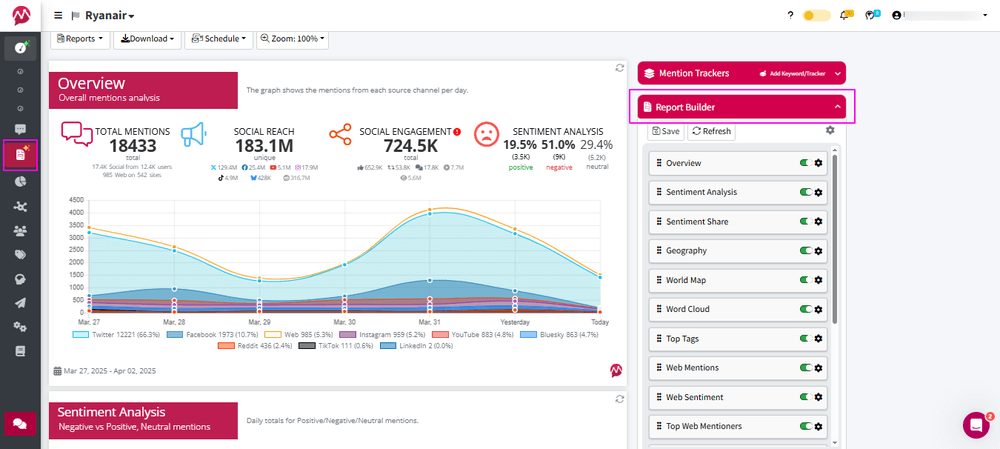Open the hamburger menu beside Ryanair
Image resolution: width=1000 pixels, height=449 pixels.
pos(59,15)
